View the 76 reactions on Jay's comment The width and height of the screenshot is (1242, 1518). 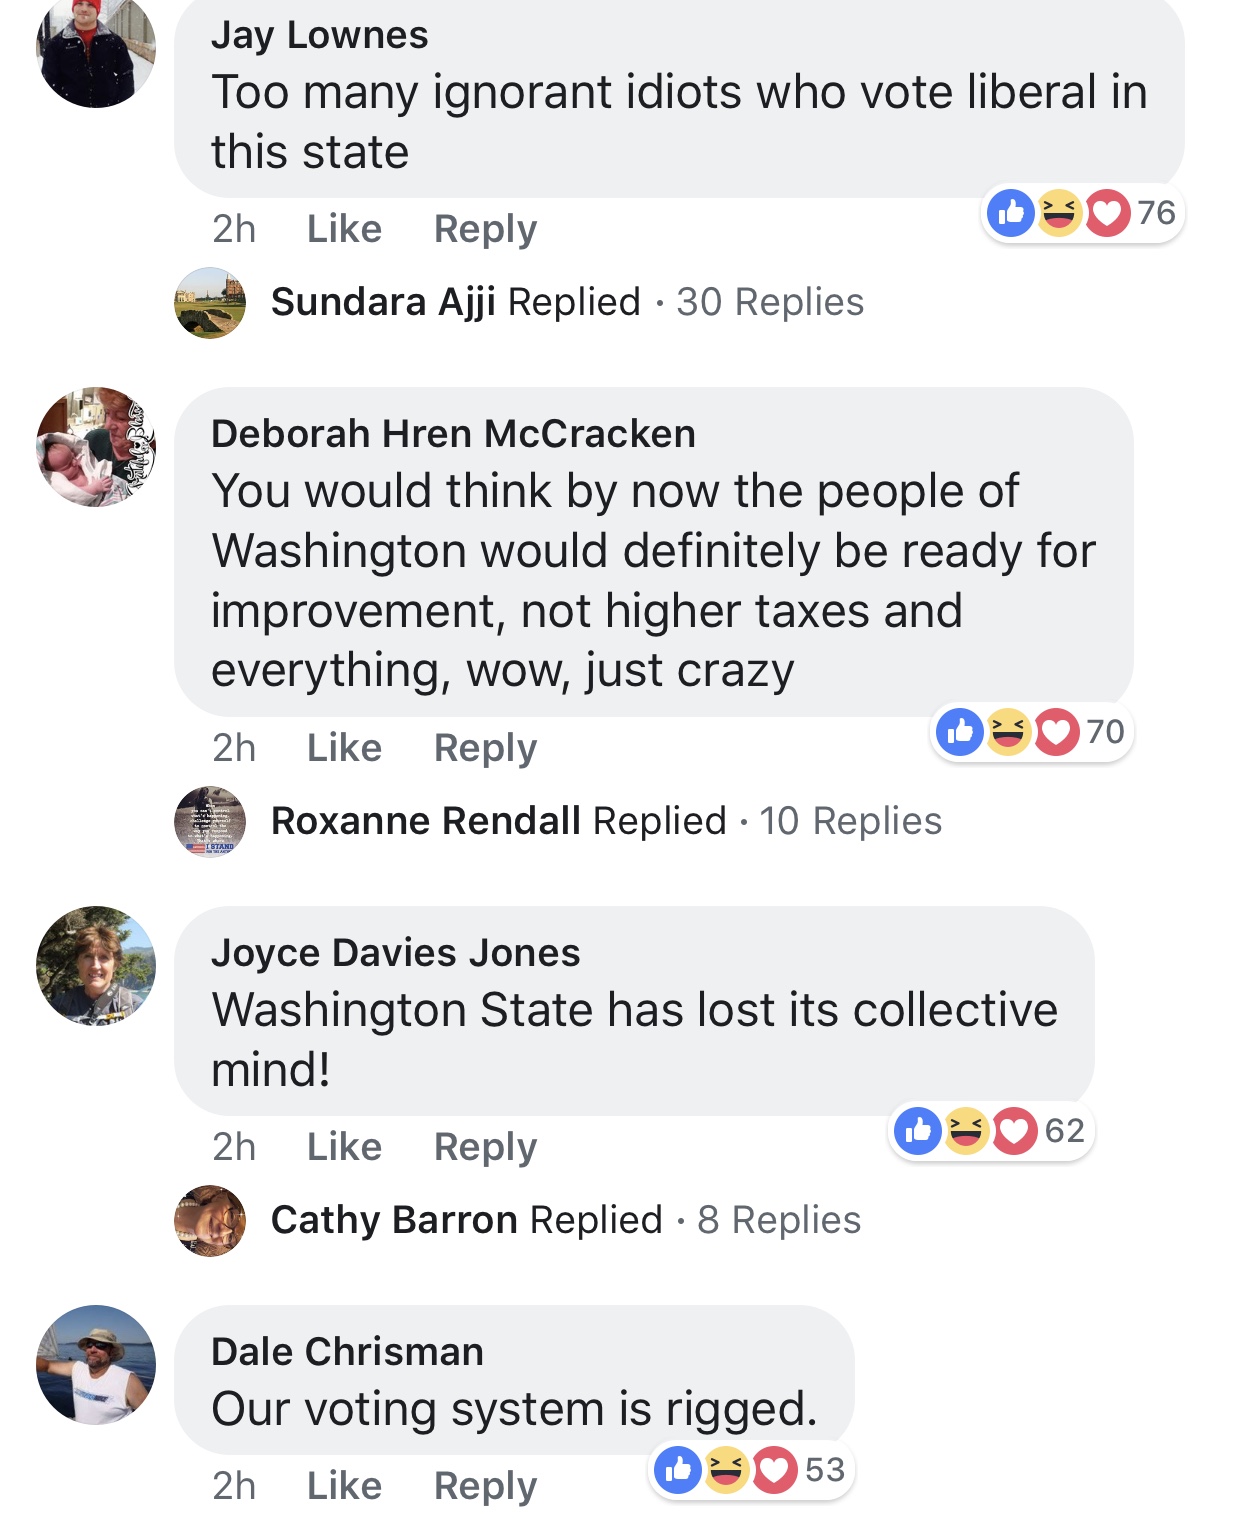click(x=1082, y=213)
